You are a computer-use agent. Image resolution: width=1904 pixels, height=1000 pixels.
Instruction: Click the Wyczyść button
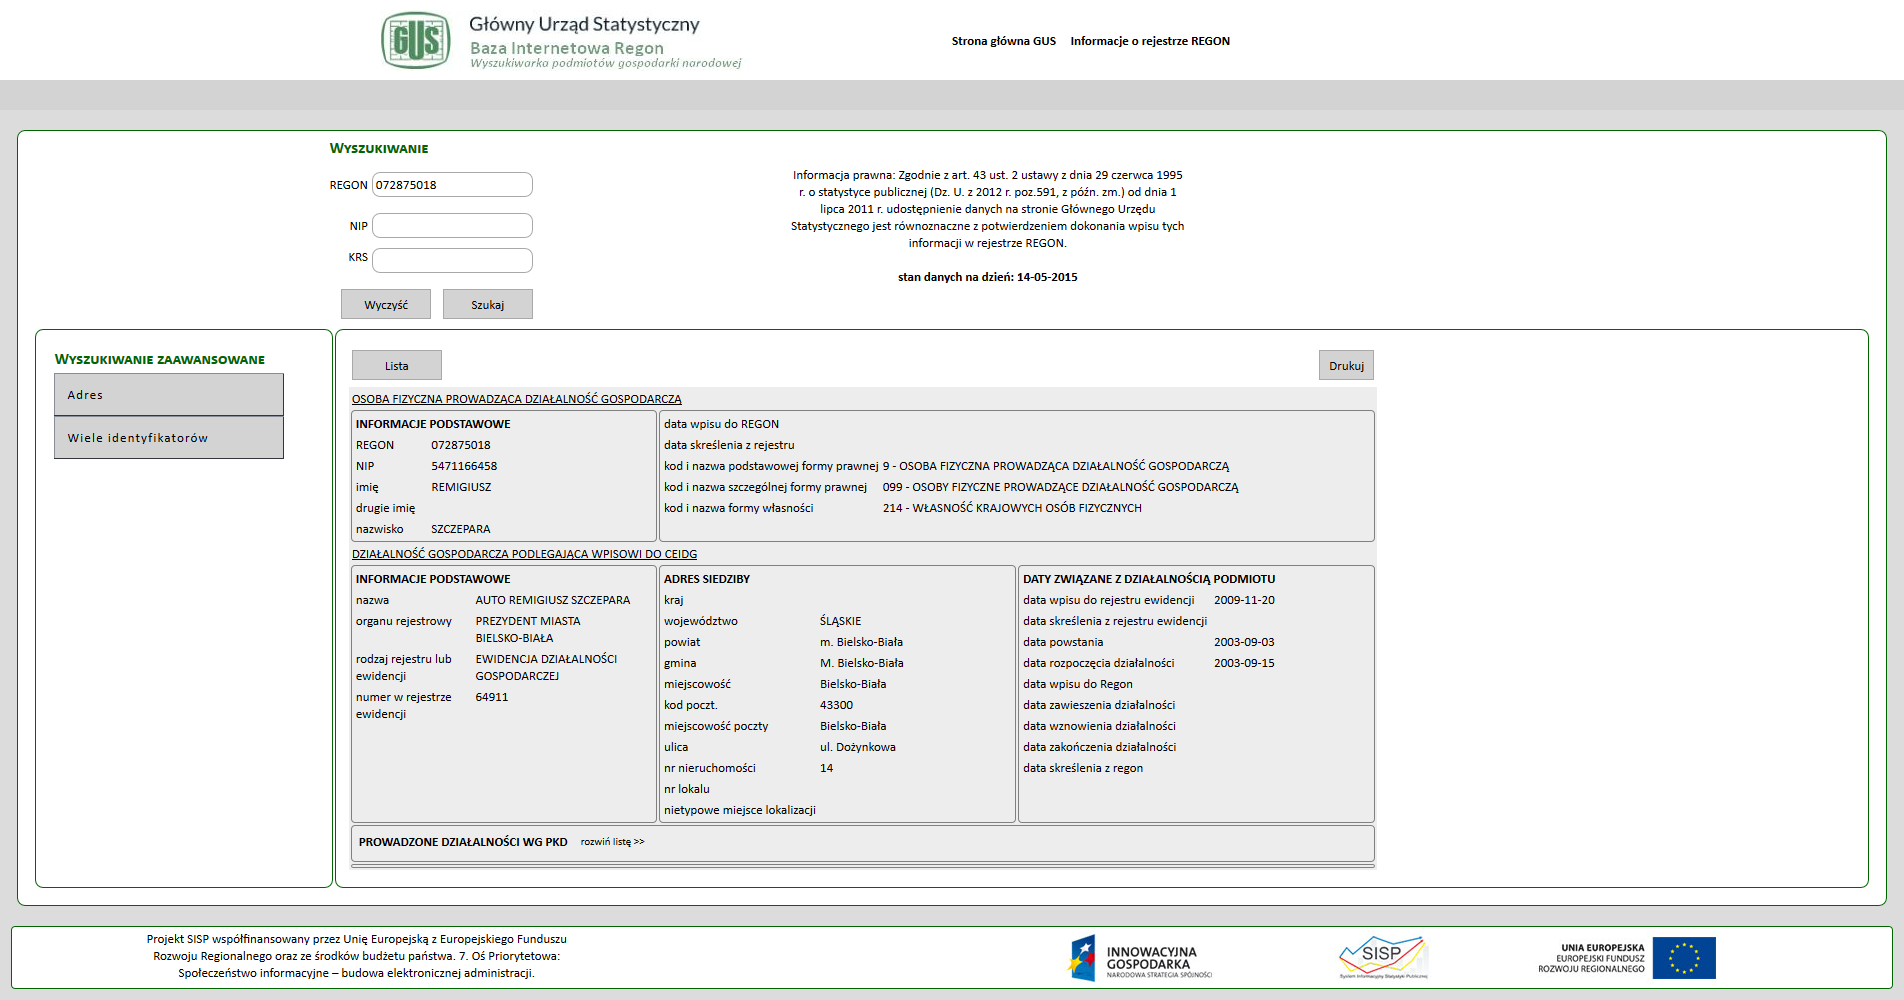pyautogui.click(x=386, y=304)
